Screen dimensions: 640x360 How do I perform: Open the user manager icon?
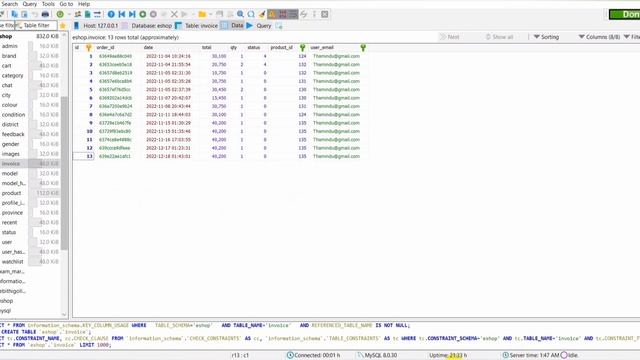click(78, 14)
